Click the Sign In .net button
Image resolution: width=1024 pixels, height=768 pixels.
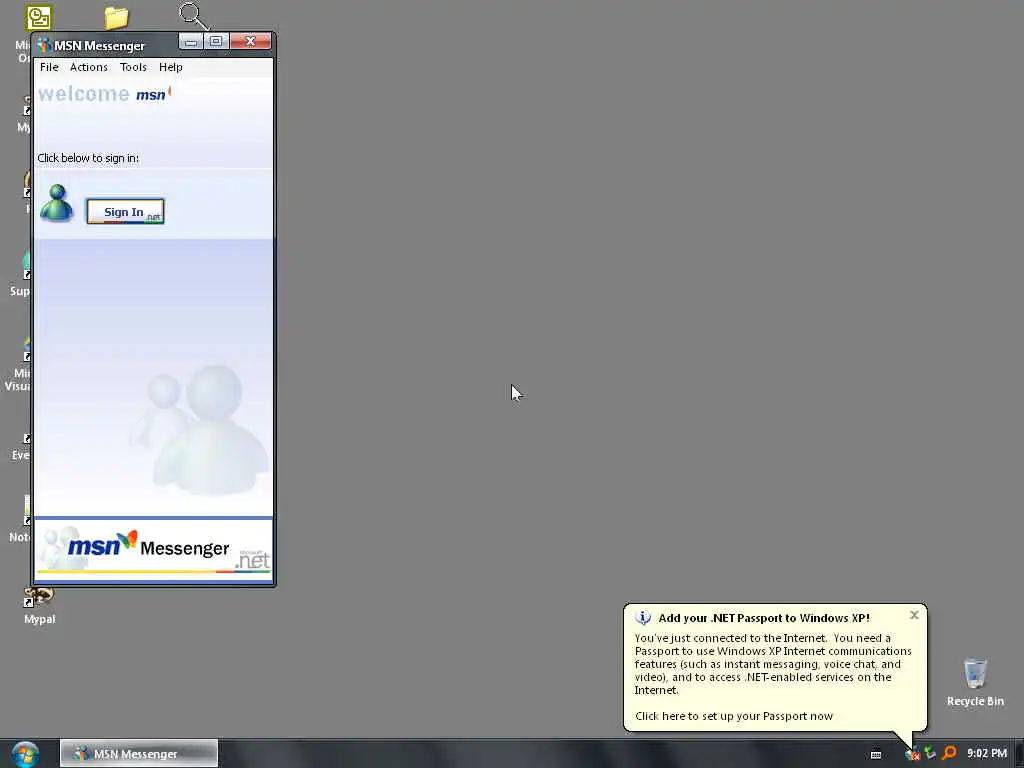pos(125,212)
